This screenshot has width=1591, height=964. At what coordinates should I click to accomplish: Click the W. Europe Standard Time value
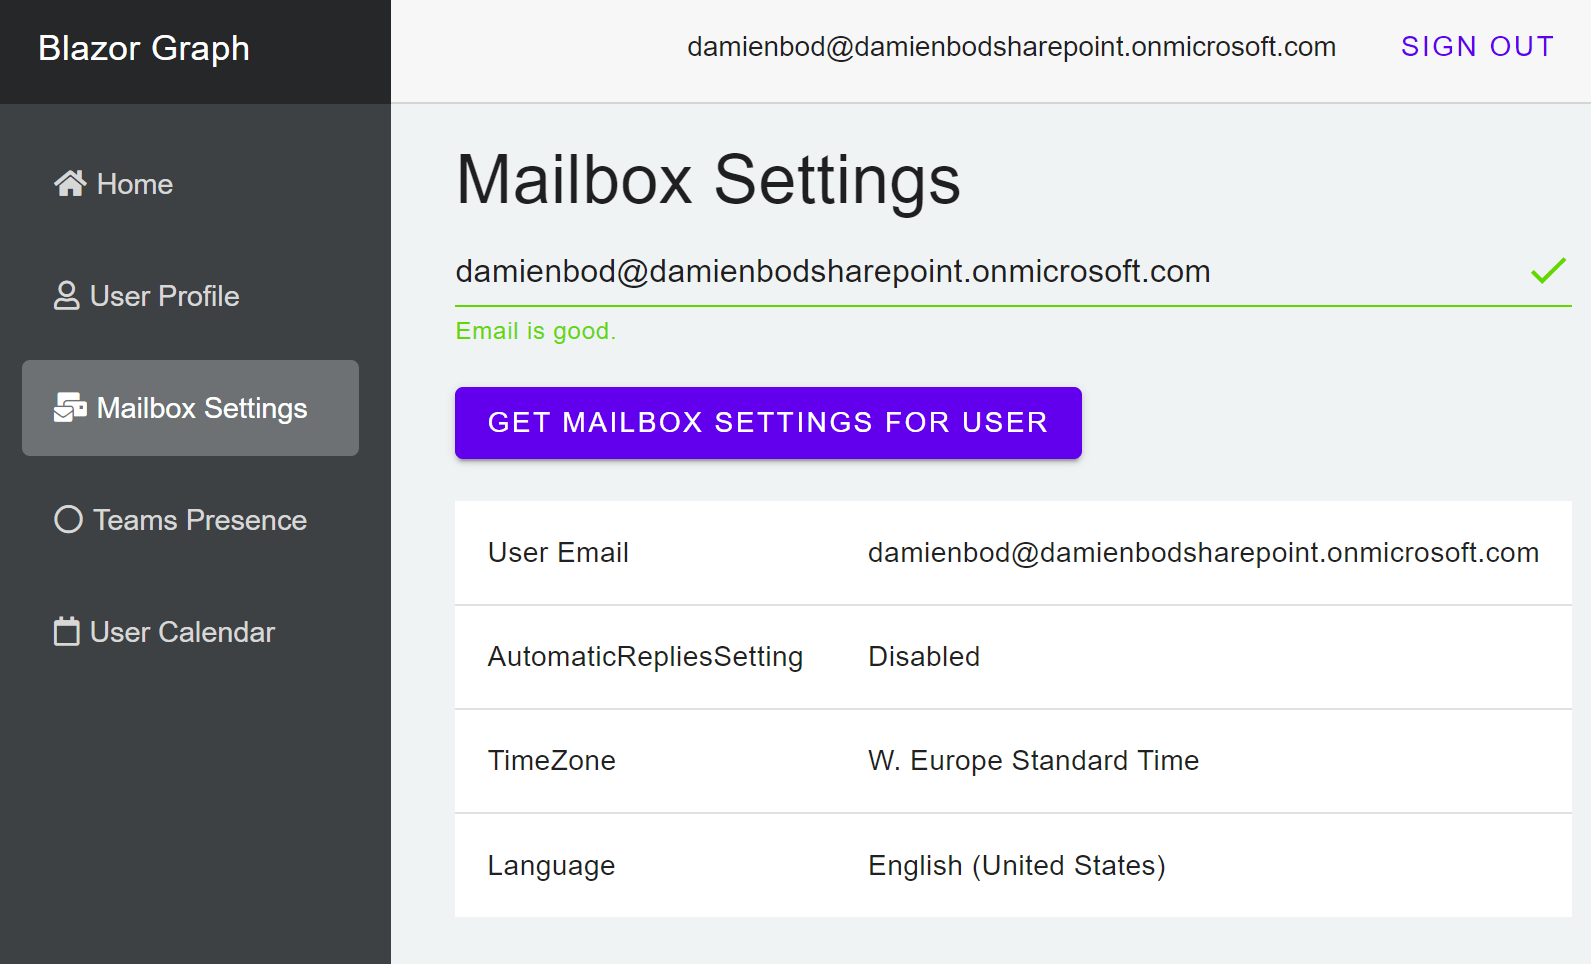click(x=1033, y=761)
